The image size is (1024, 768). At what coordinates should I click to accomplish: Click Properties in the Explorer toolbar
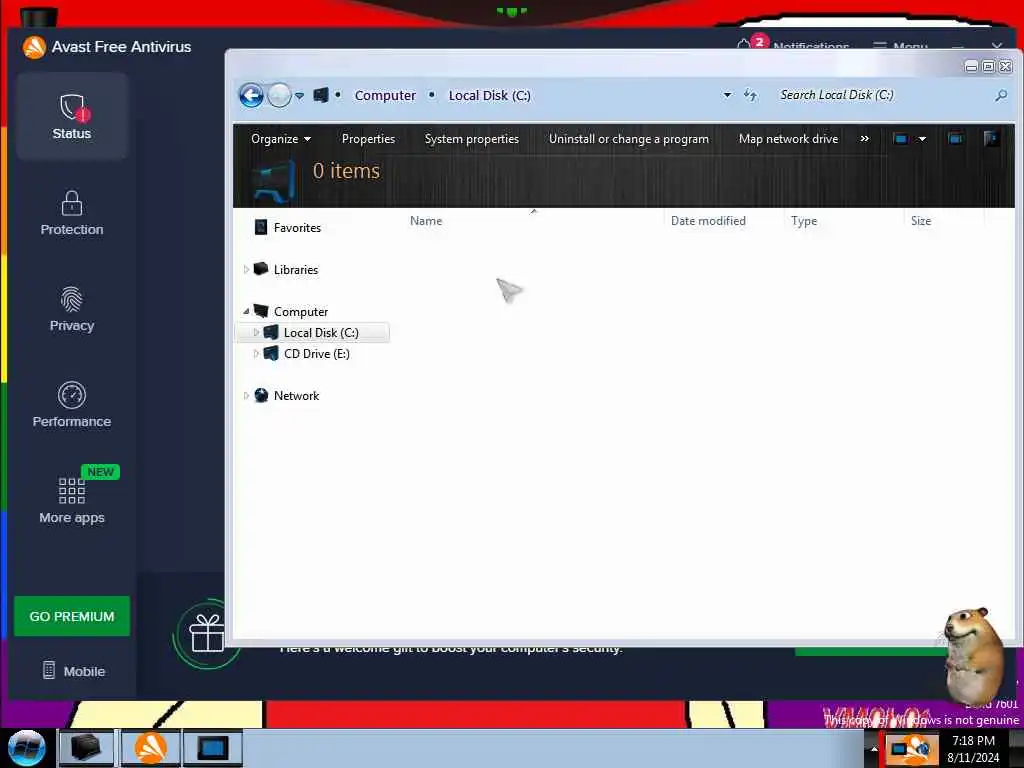tap(368, 139)
